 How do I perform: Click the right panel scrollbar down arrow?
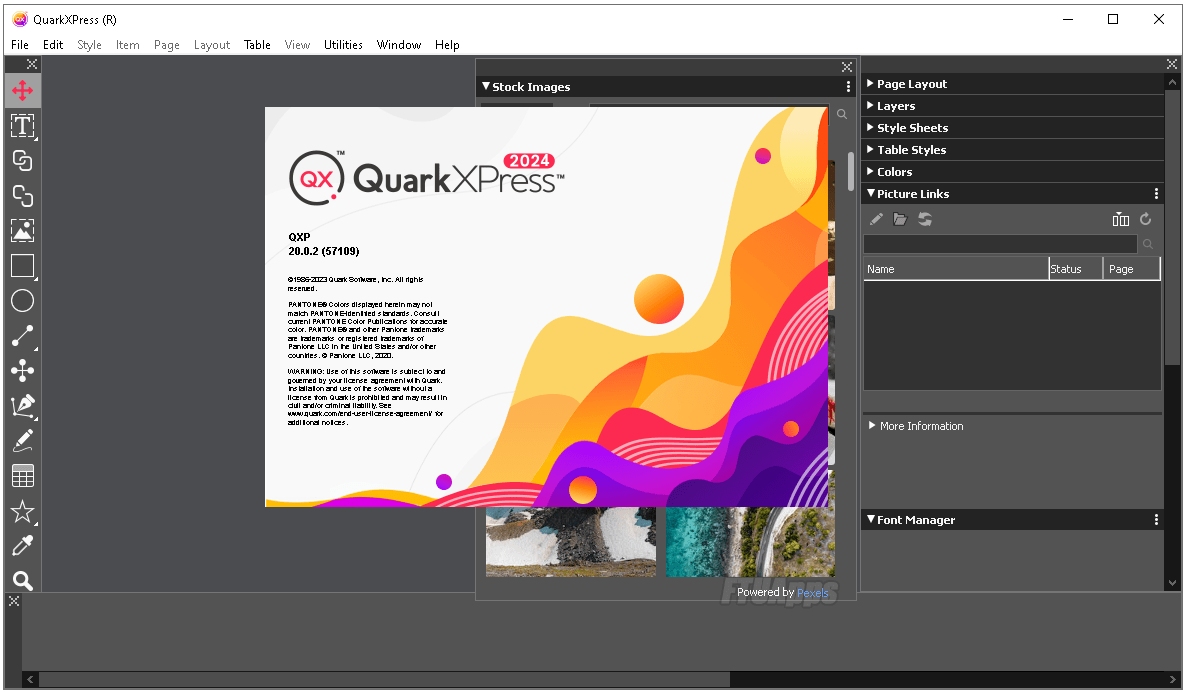click(1172, 582)
